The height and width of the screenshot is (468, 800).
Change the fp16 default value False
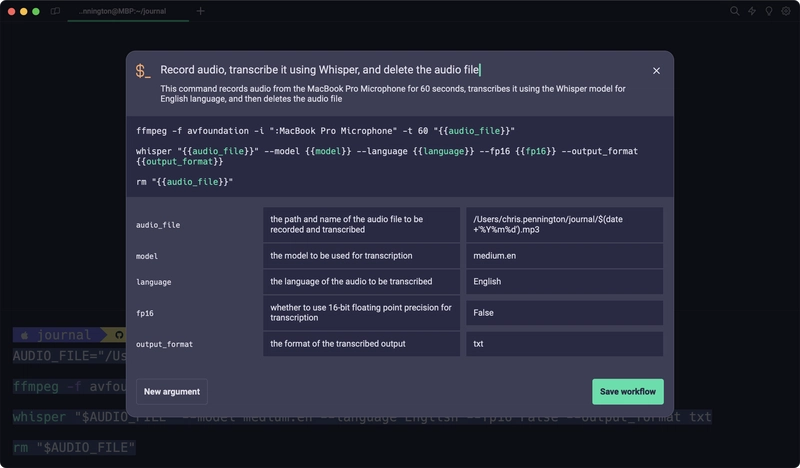coord(564,313)
